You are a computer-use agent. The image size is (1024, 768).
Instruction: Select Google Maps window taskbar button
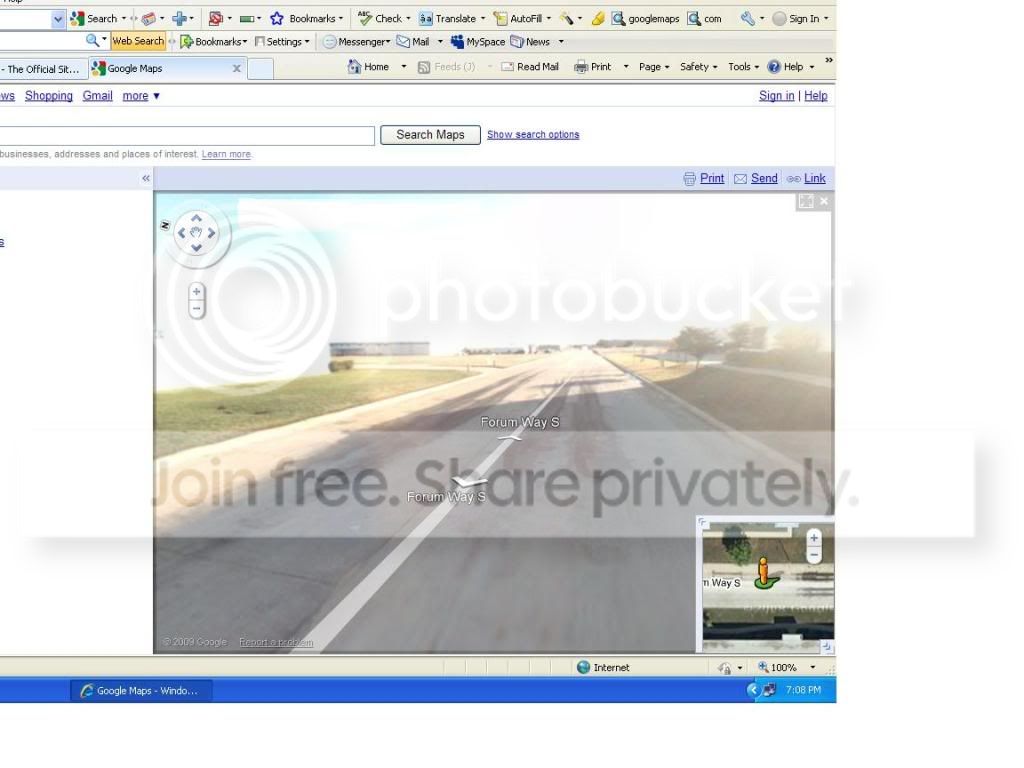[141, 690]
